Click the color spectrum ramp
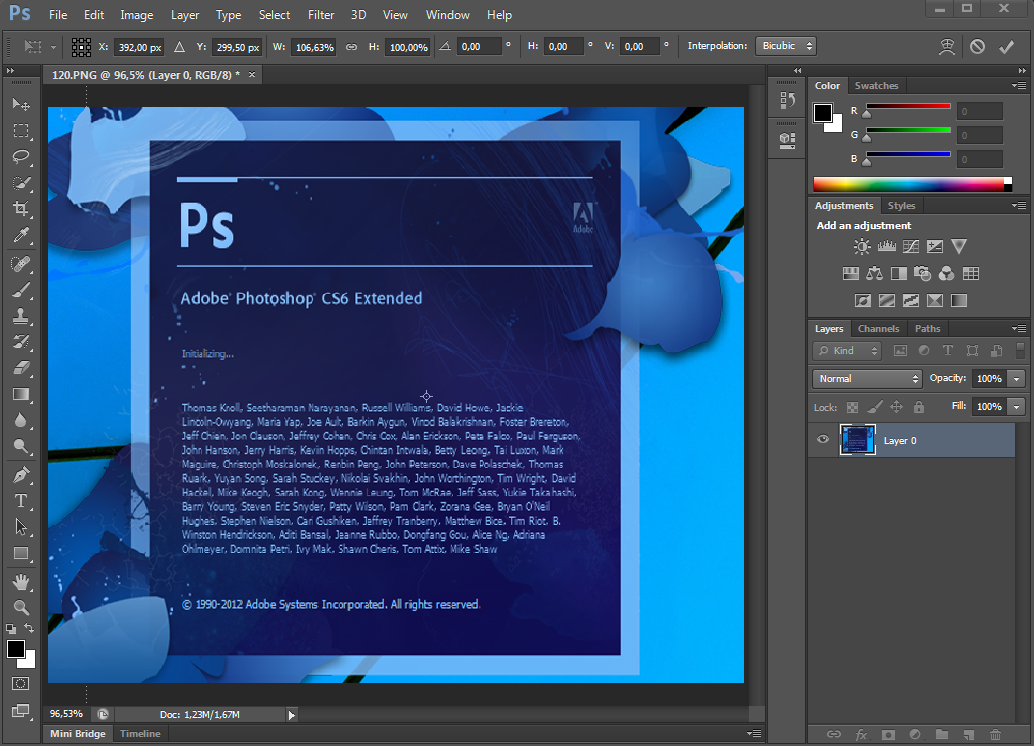Image resolution: width=1034 pixels, height=746 pixels. (908, 184)
